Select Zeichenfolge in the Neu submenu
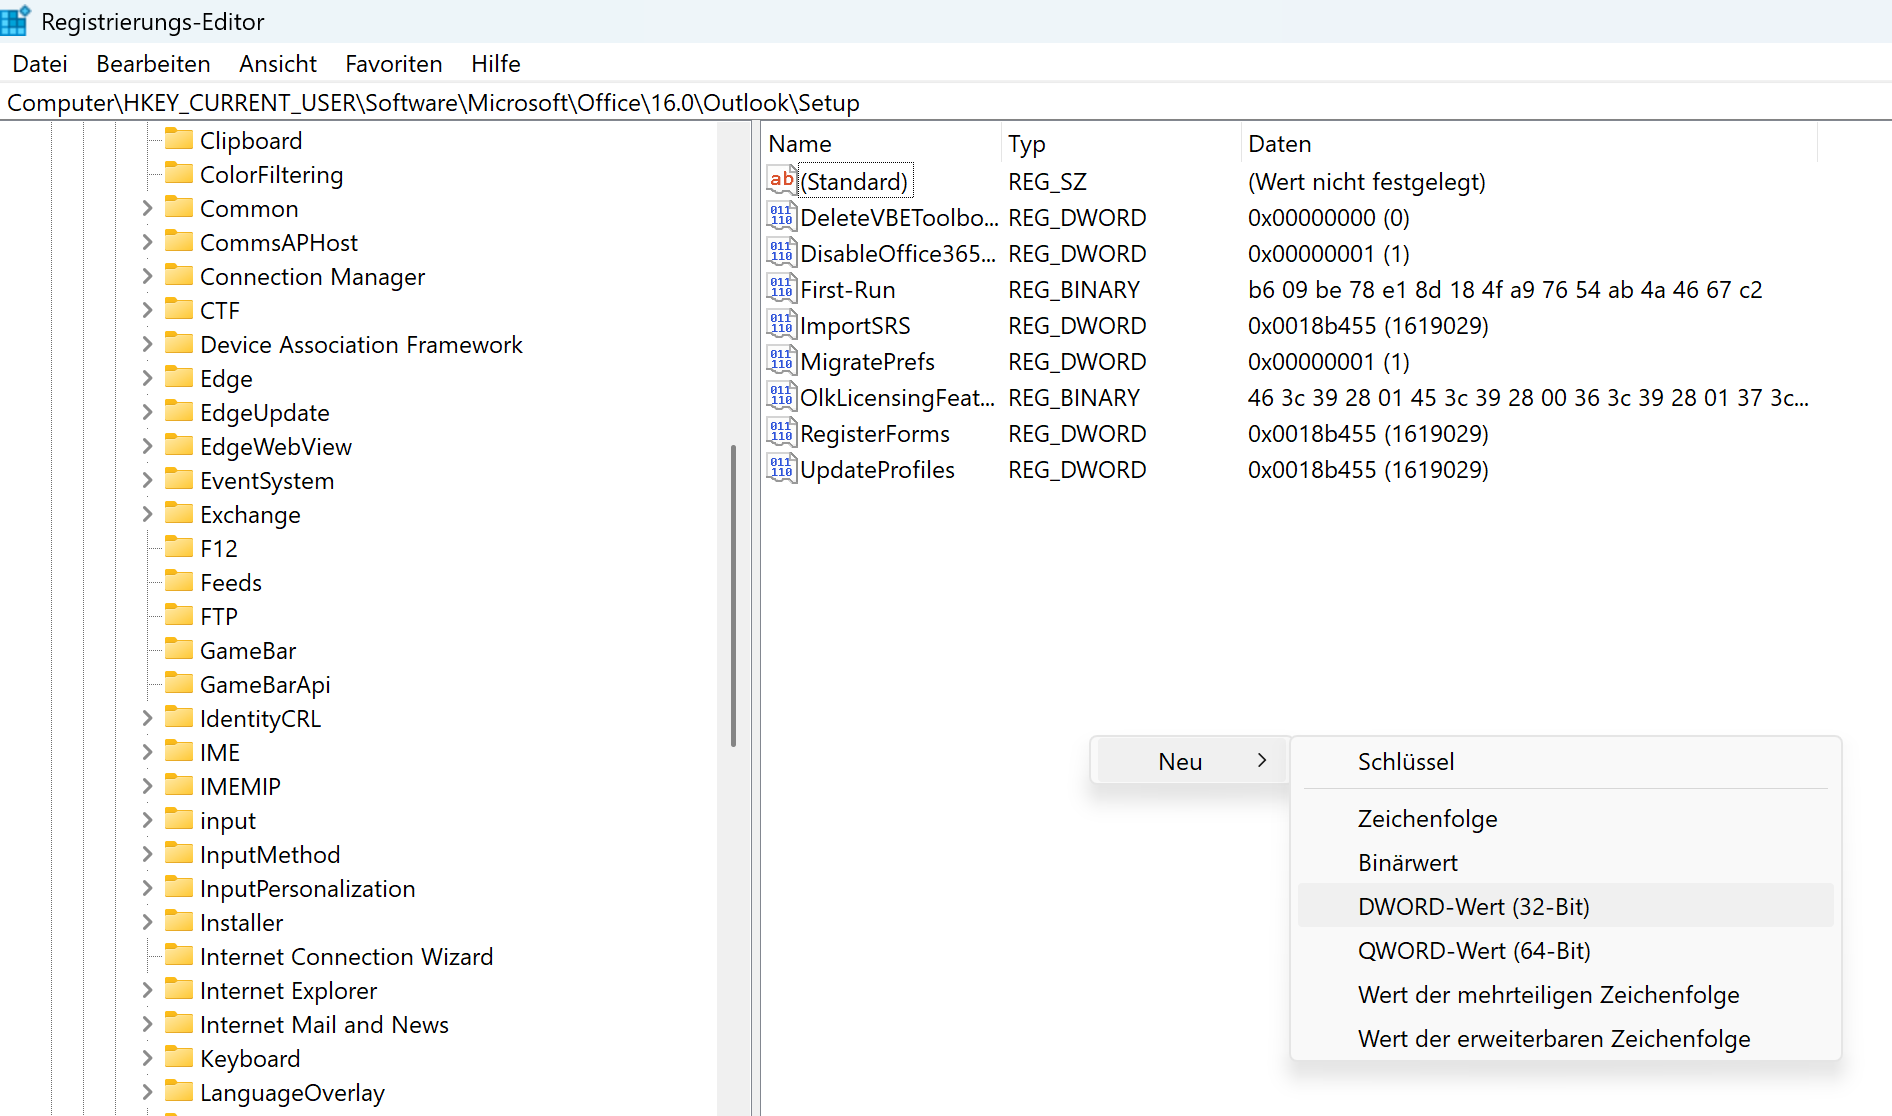This screenshot has height=1116, width=1892. click(x=1427, y=818)
